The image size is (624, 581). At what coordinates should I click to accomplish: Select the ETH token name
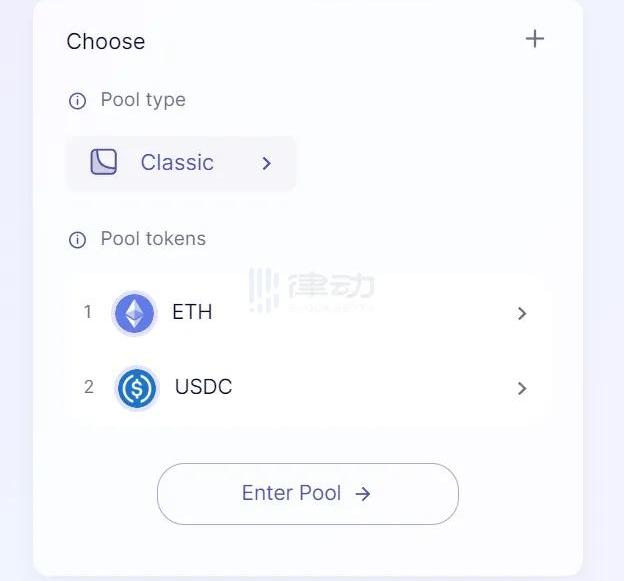[x=192, y=312]
